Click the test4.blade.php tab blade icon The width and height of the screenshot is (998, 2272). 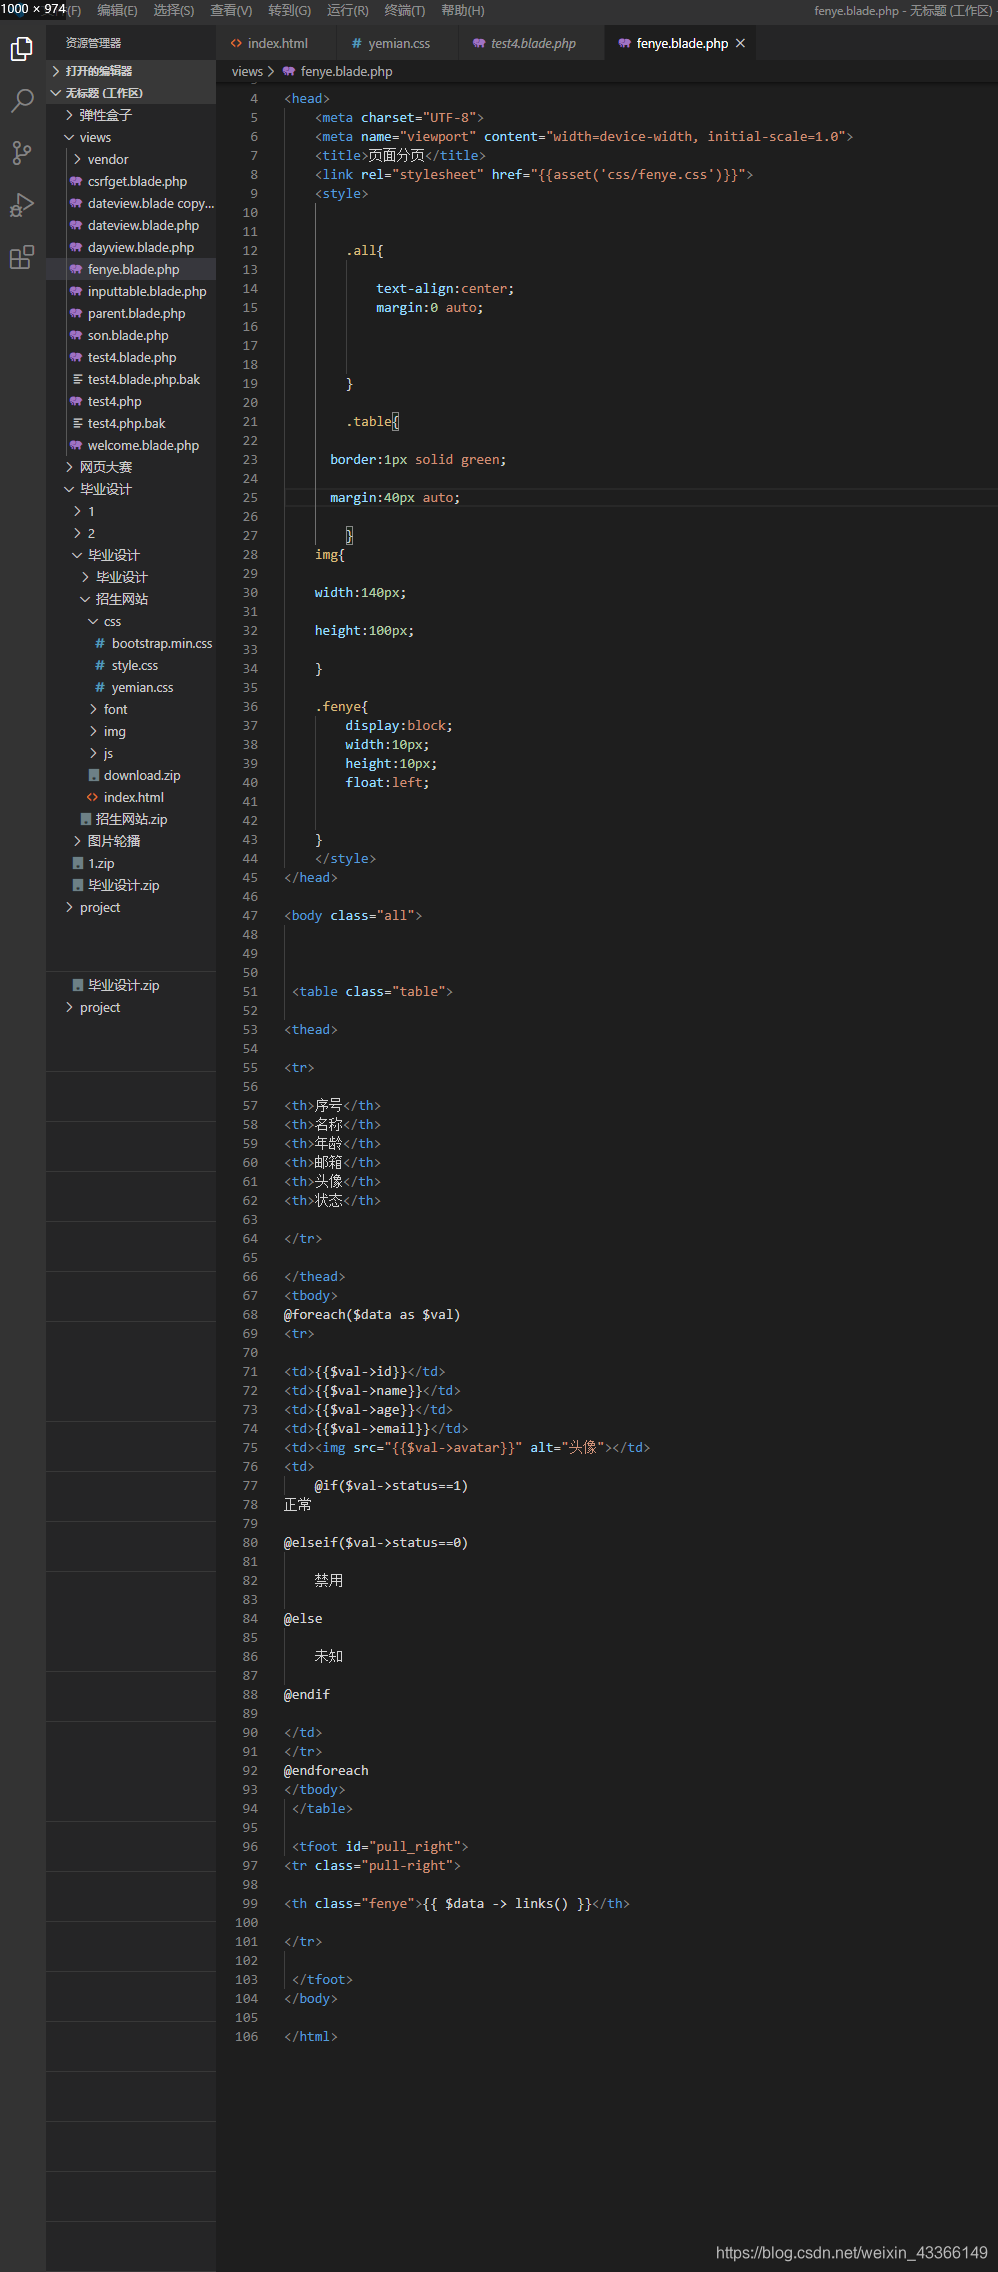coord(479,43)
